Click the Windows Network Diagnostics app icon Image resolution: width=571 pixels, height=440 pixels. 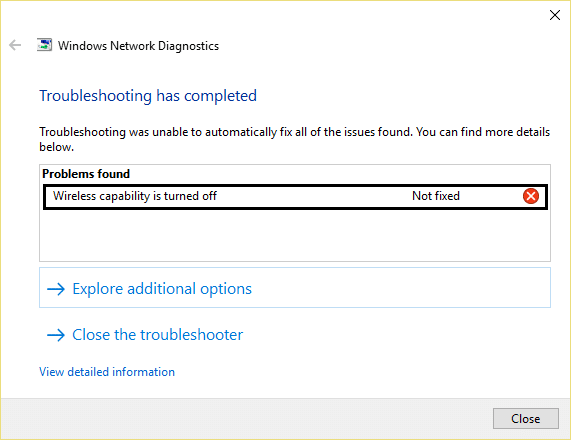[44, 45]
